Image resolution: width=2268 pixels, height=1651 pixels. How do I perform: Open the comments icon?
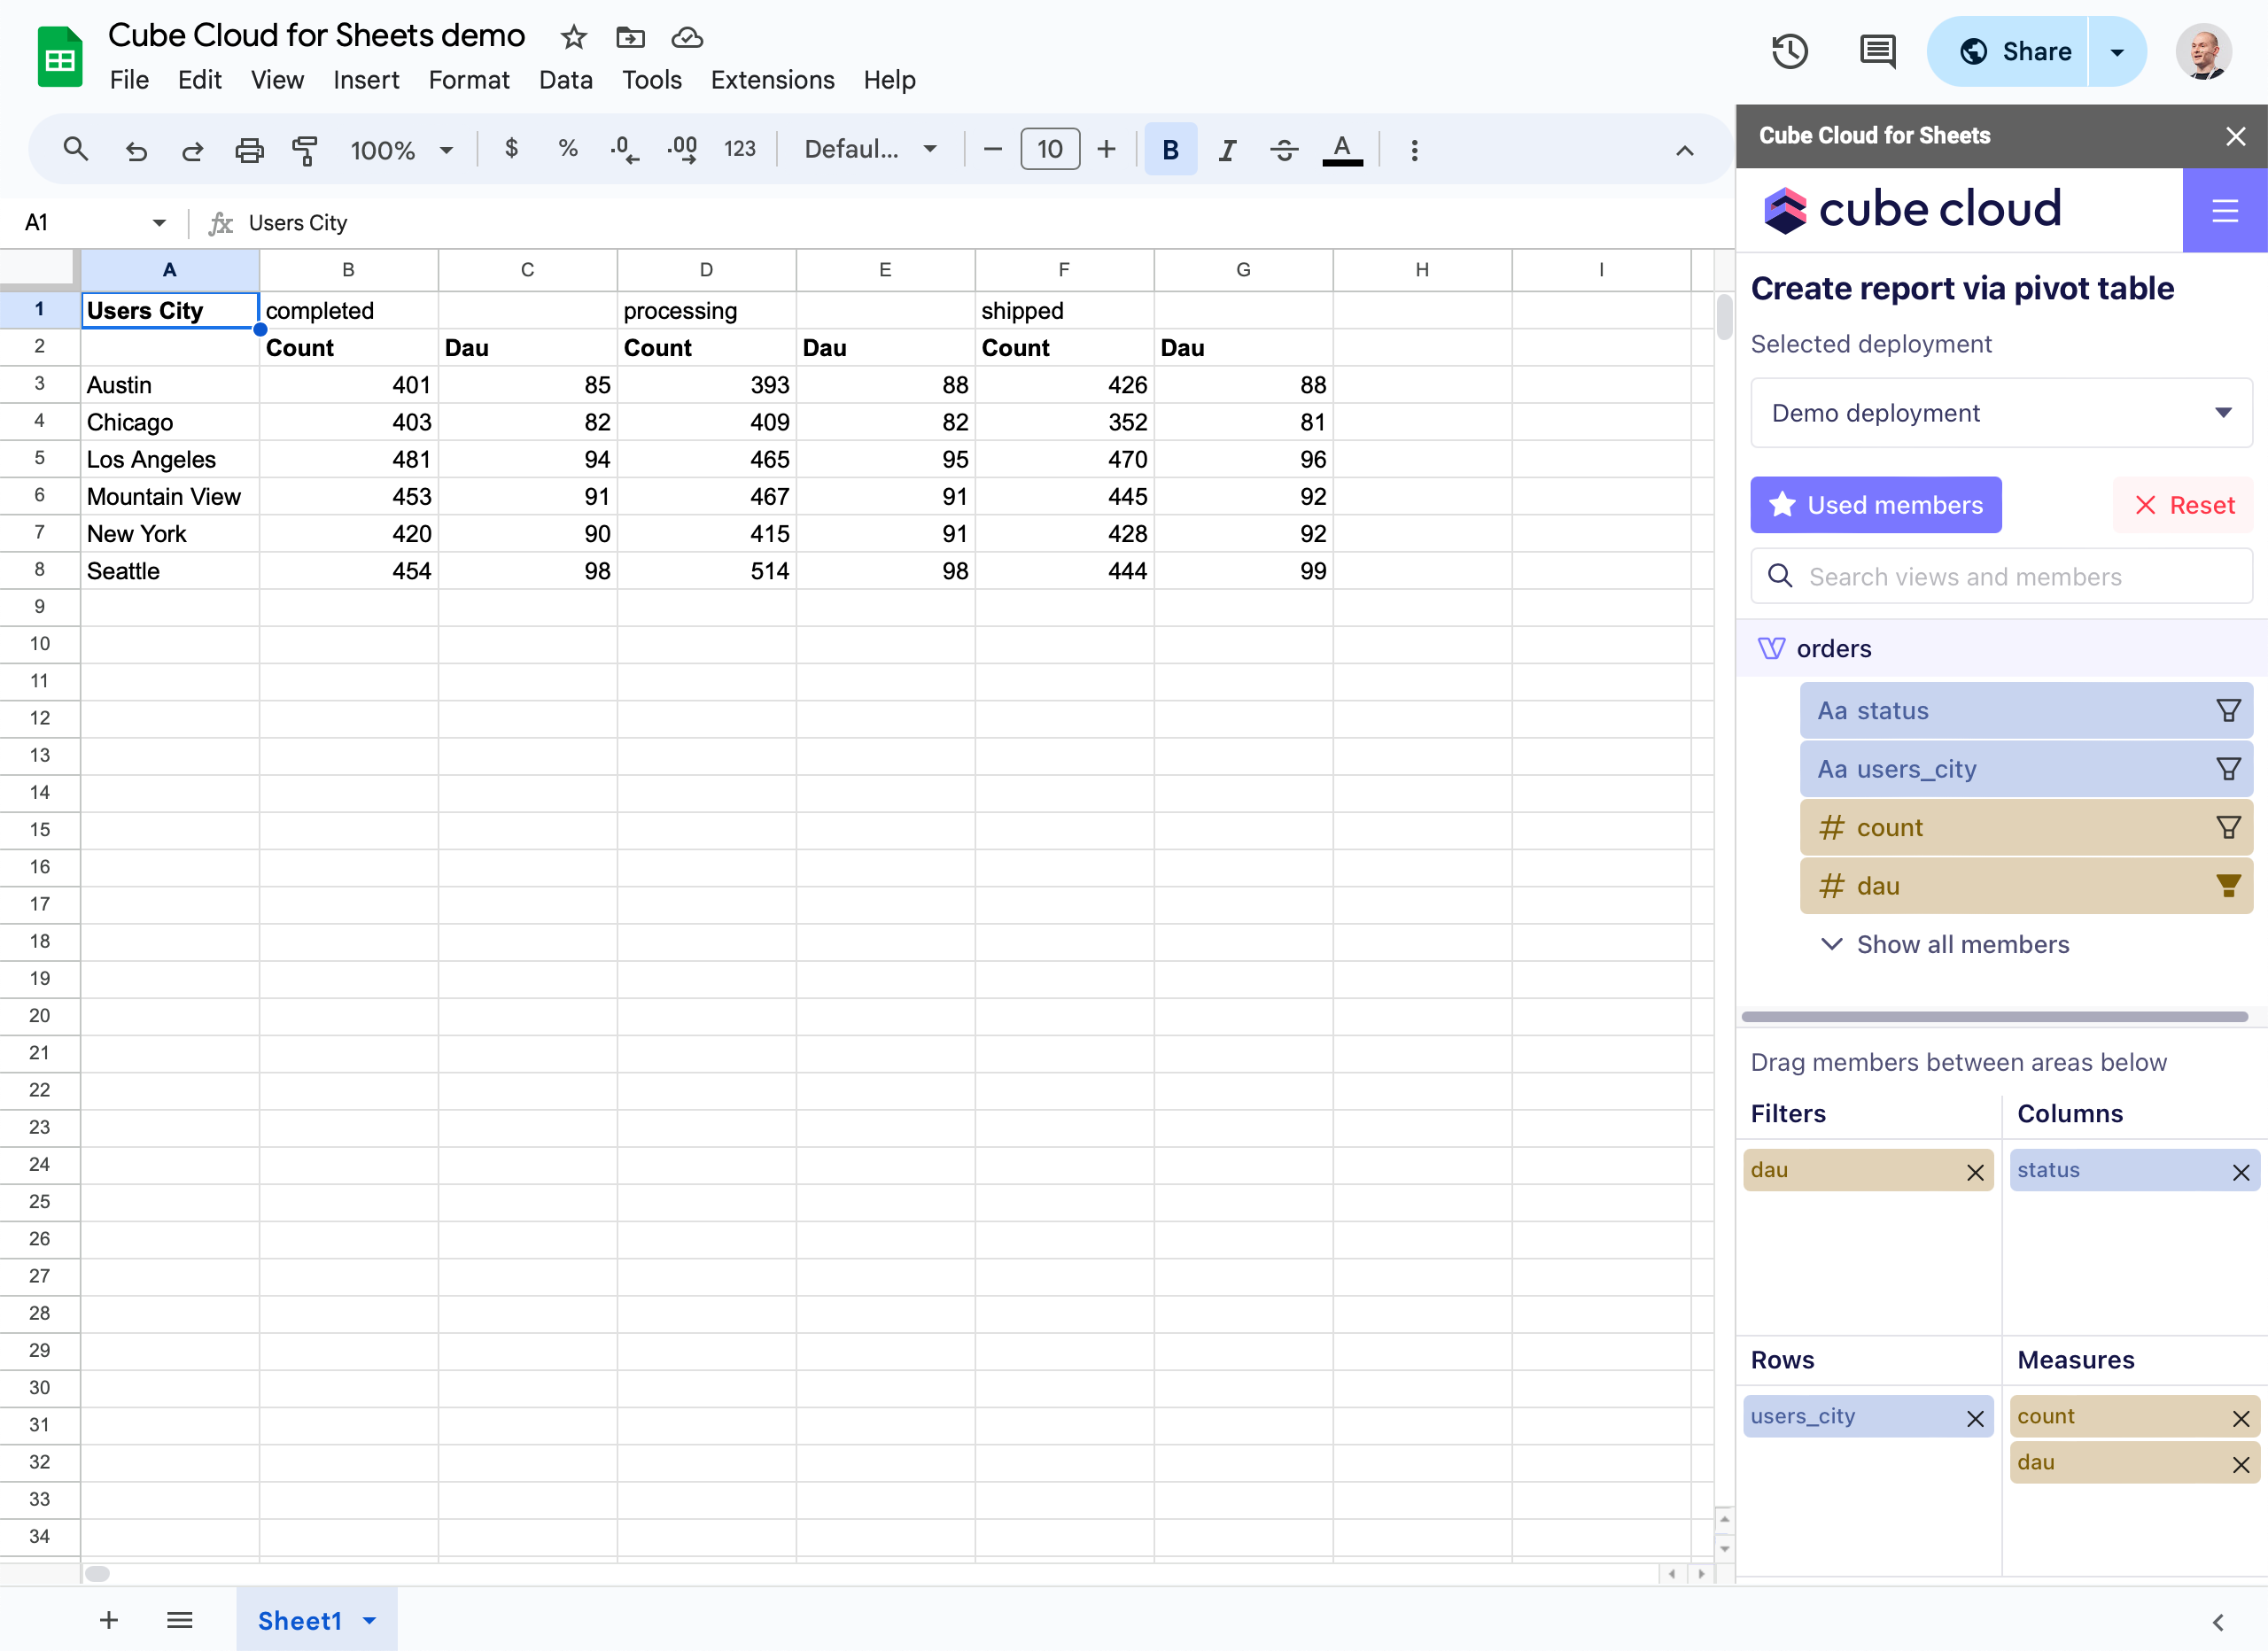1877,51
